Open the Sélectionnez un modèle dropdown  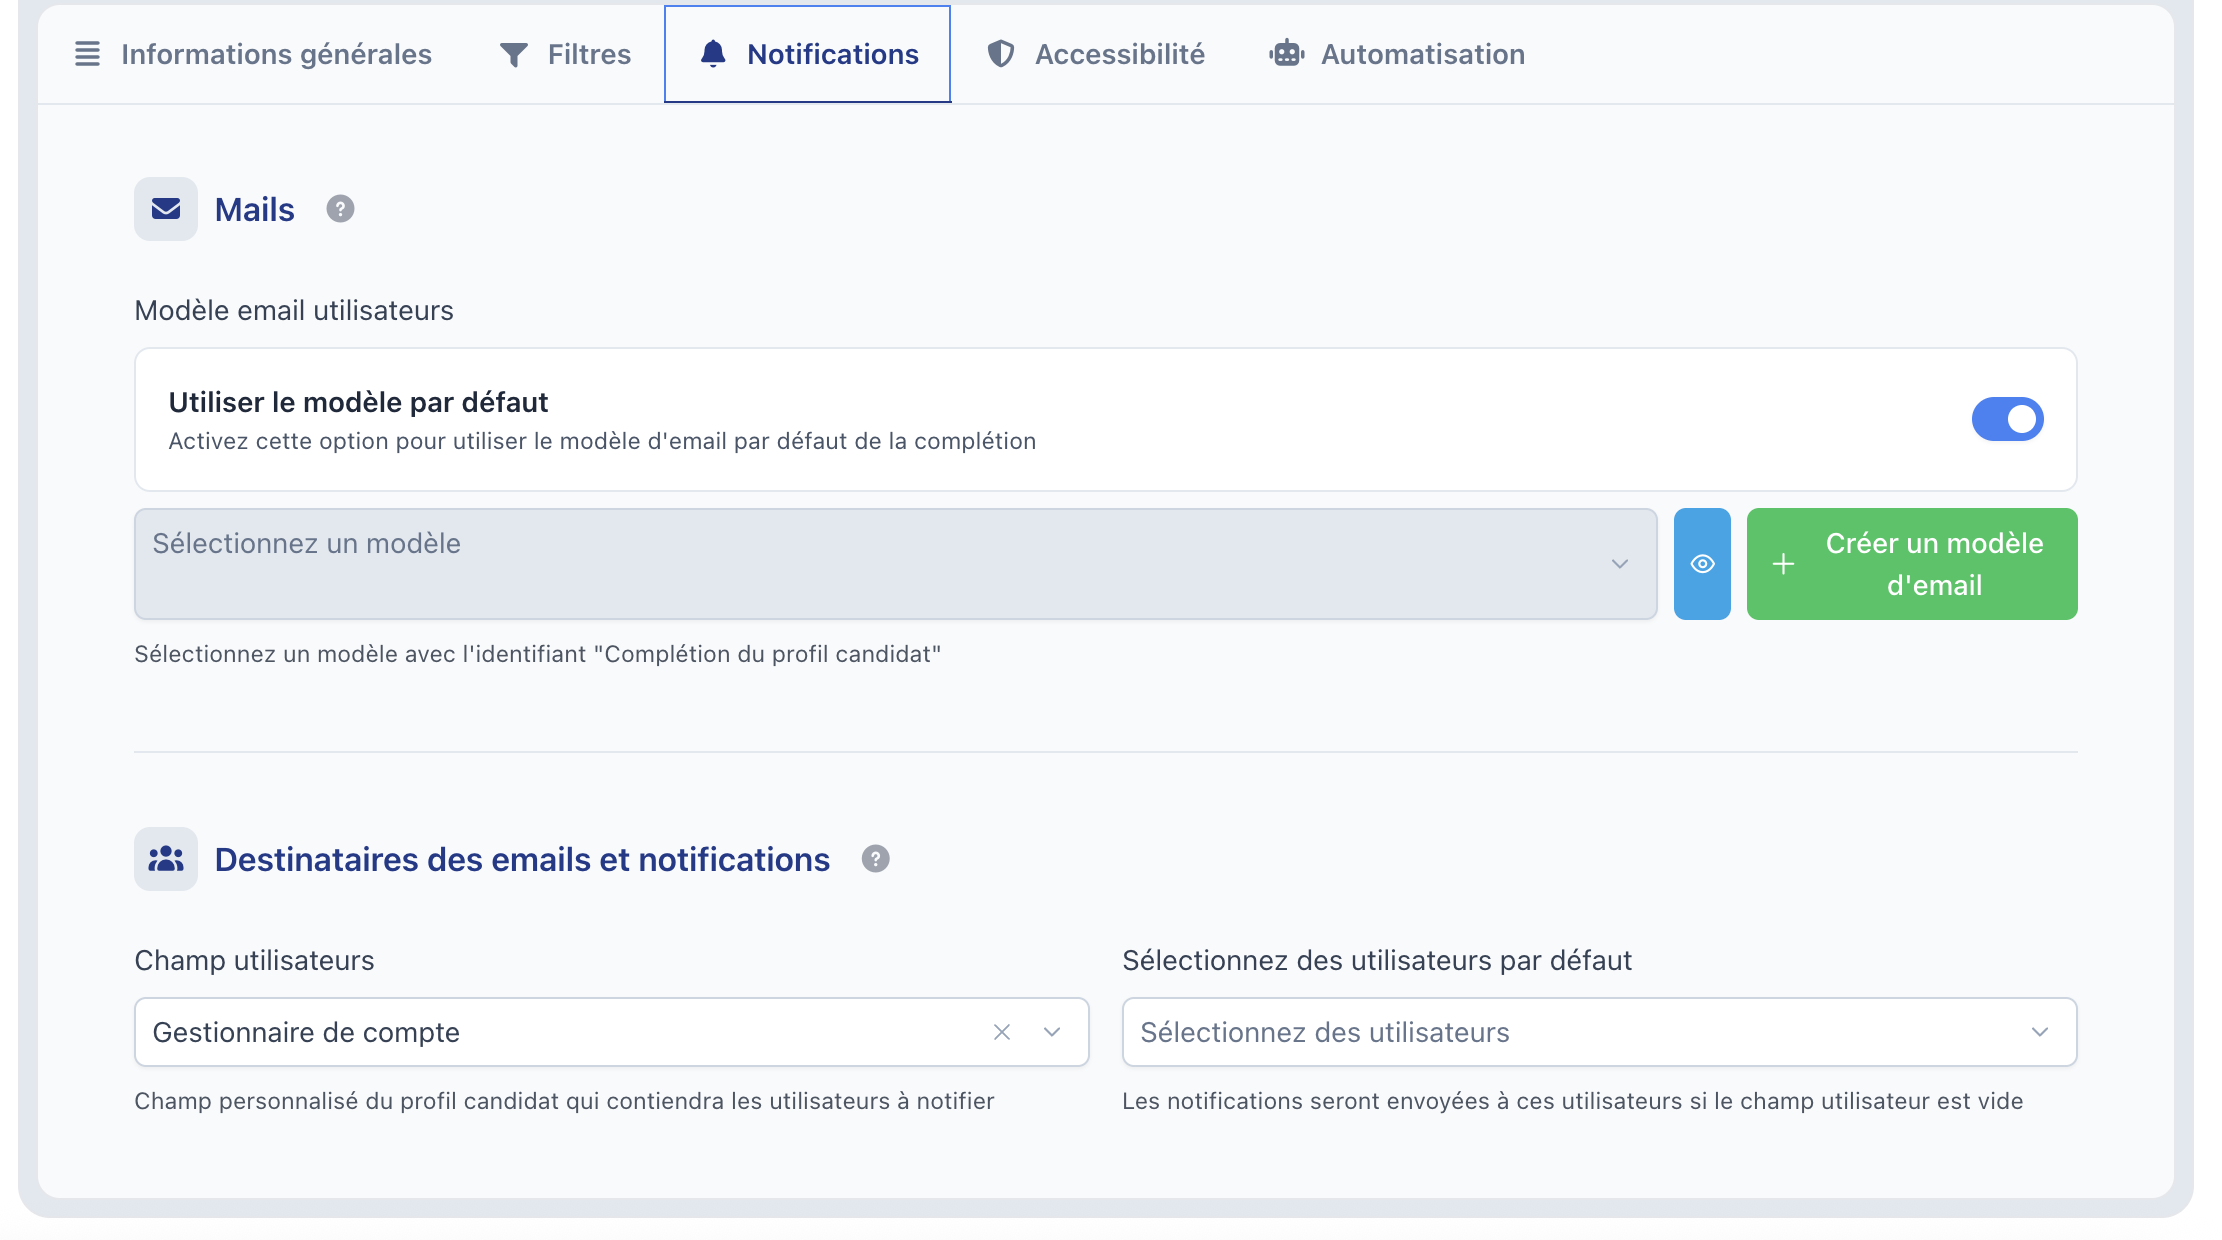[896, 564]
